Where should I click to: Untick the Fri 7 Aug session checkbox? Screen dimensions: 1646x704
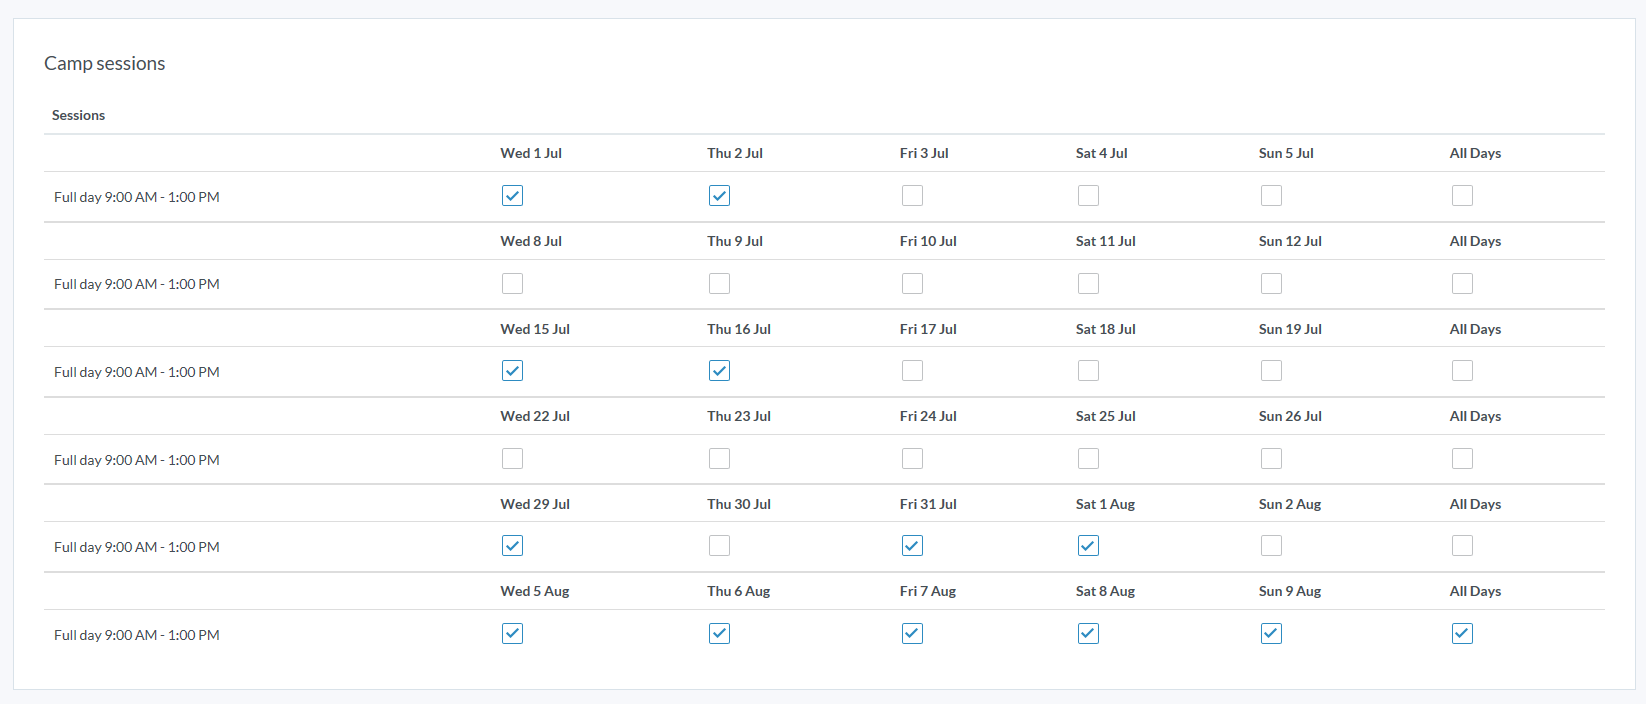tap(912, 634)
